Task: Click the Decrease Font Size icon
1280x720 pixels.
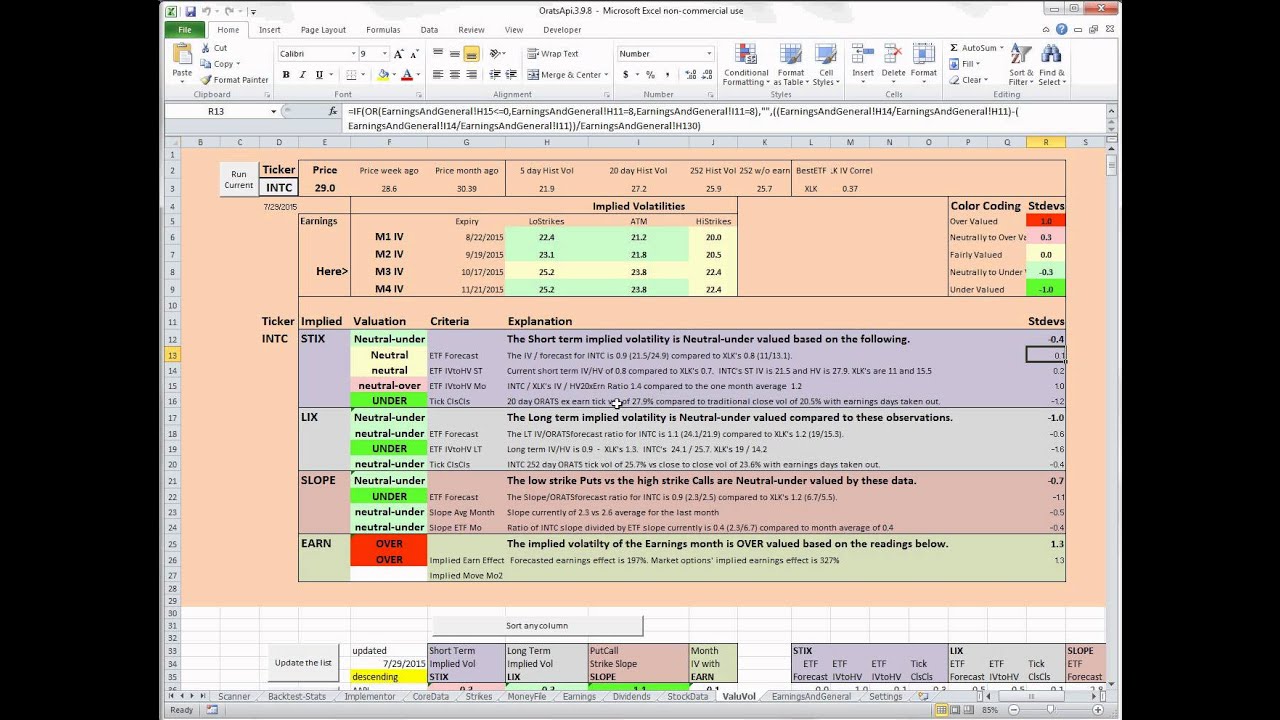Action: click(415, 54)
